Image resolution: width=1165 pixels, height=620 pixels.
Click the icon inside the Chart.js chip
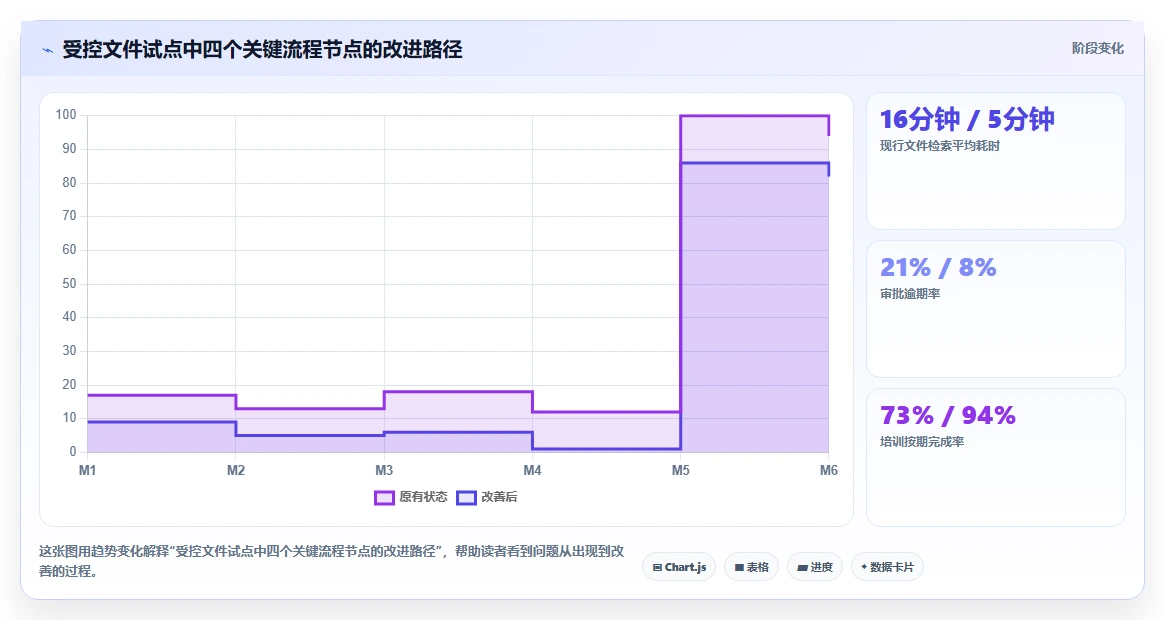click(x=657, y=567)
